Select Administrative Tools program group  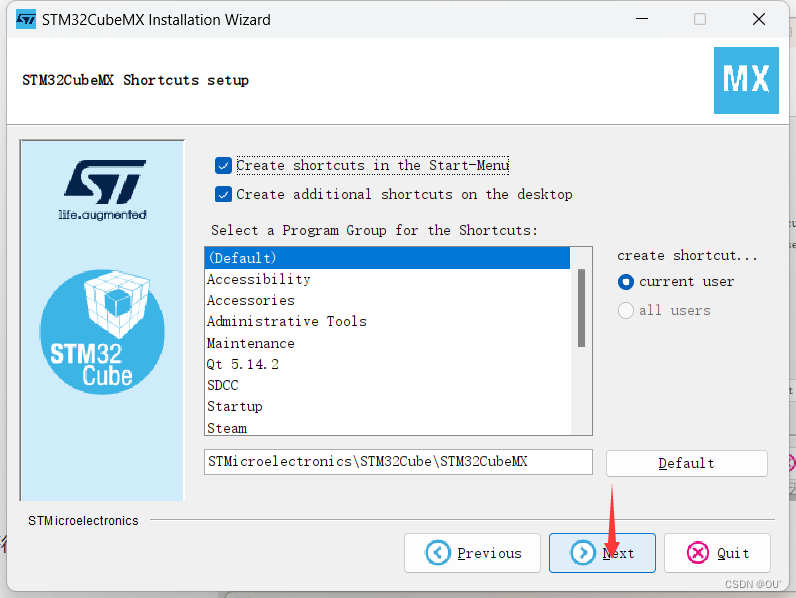387,321
